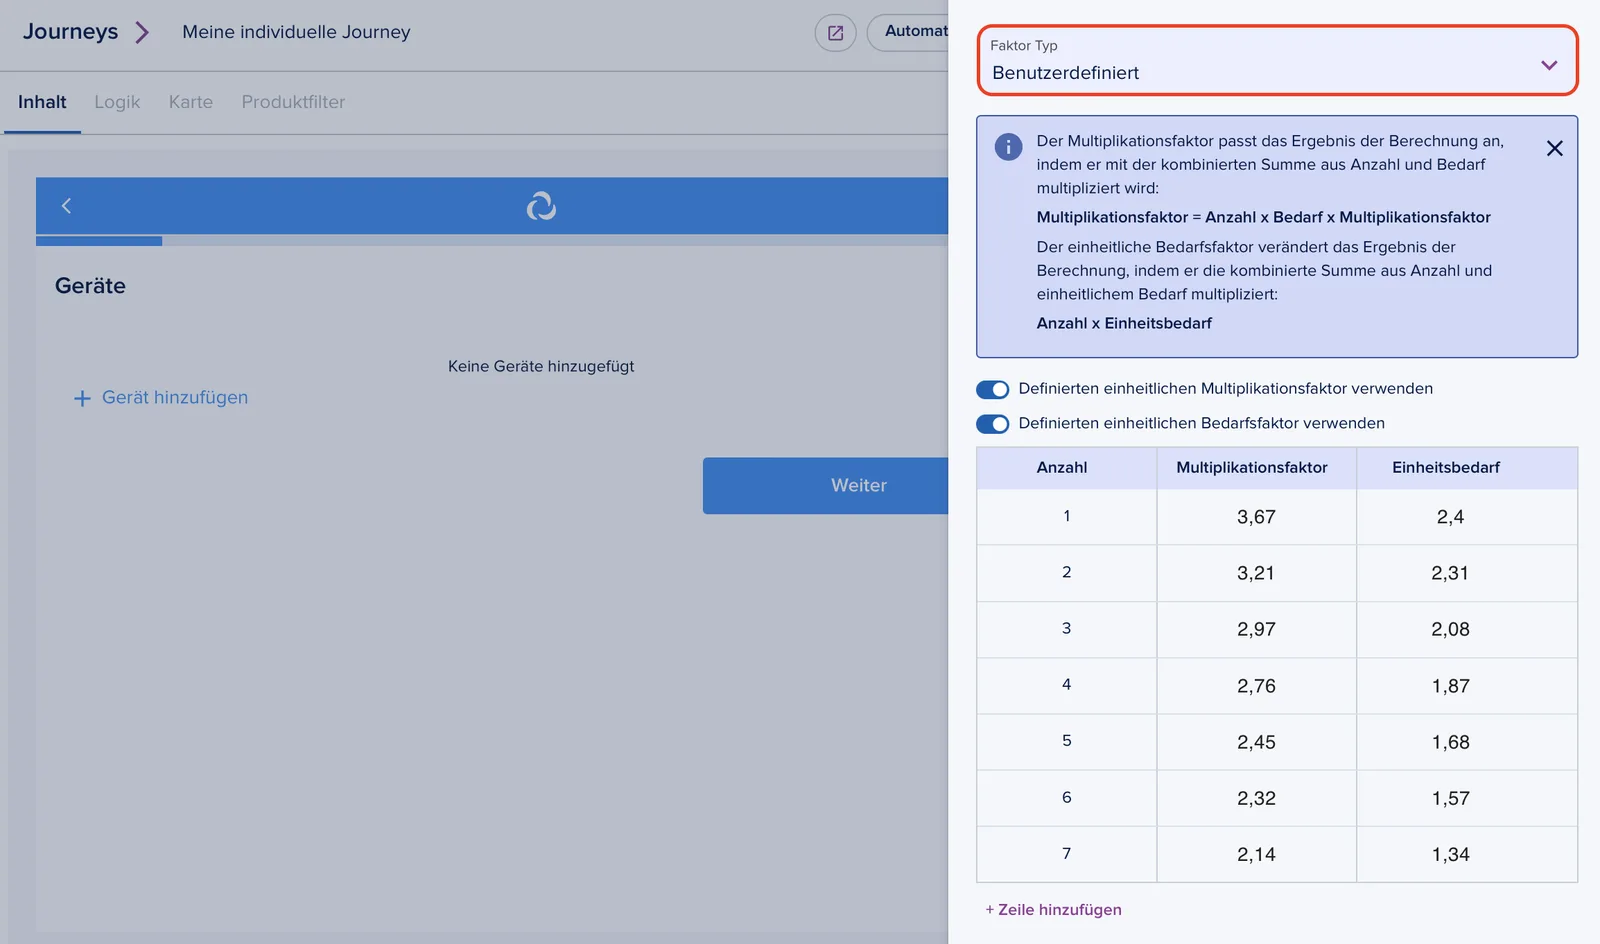Click the Automat button in header

click(908, 32)
